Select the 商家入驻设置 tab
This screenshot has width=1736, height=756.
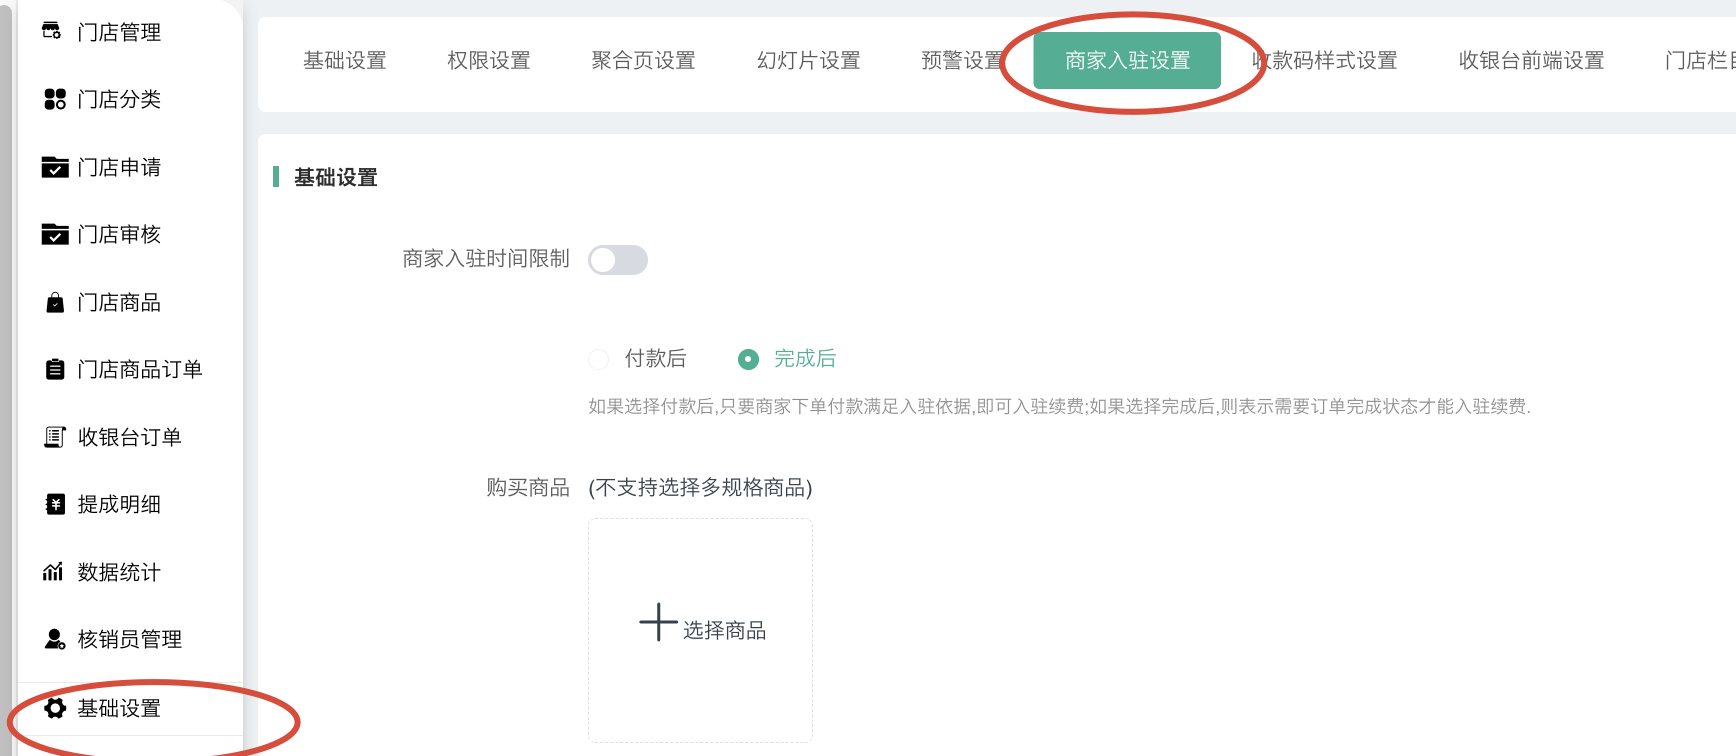coord(1127,61)
